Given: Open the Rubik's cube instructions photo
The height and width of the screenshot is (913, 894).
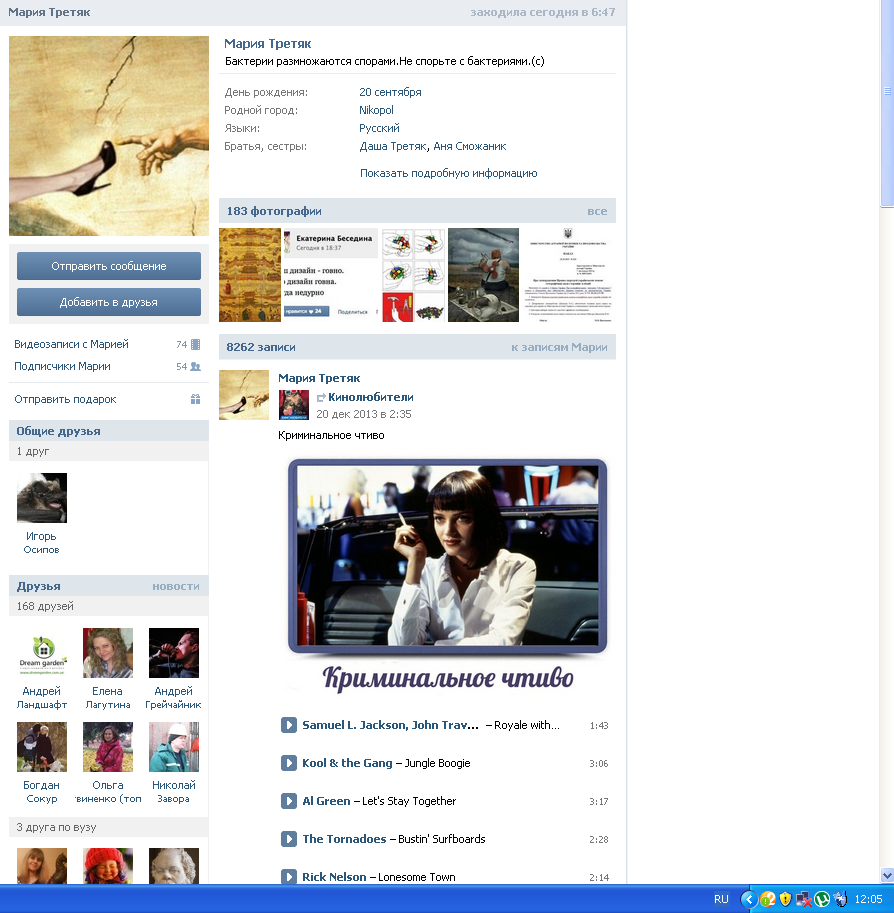Looking at the screenshot, I should 414,275.
